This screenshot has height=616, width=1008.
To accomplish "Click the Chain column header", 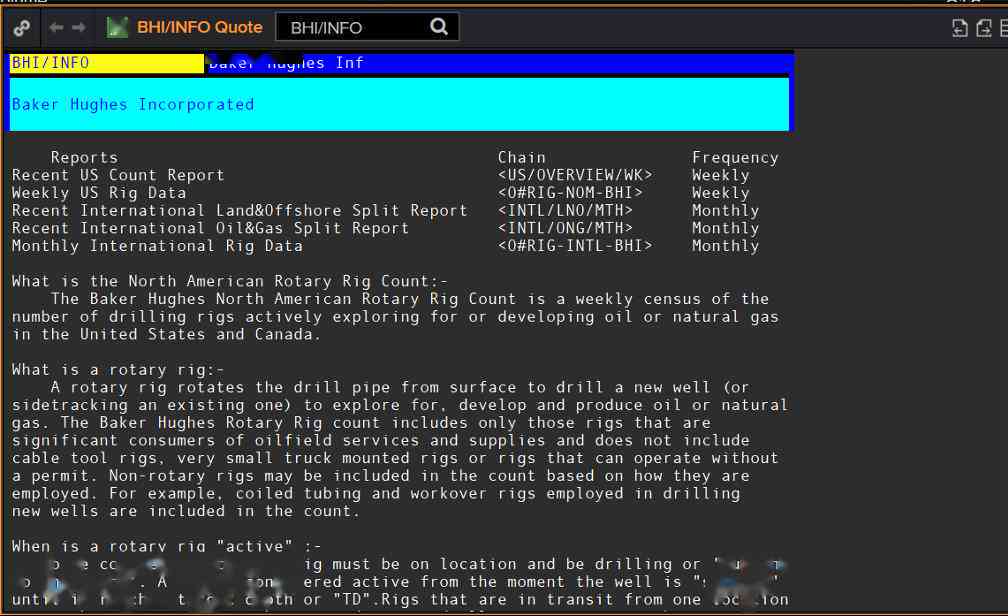I will (522, 158).
